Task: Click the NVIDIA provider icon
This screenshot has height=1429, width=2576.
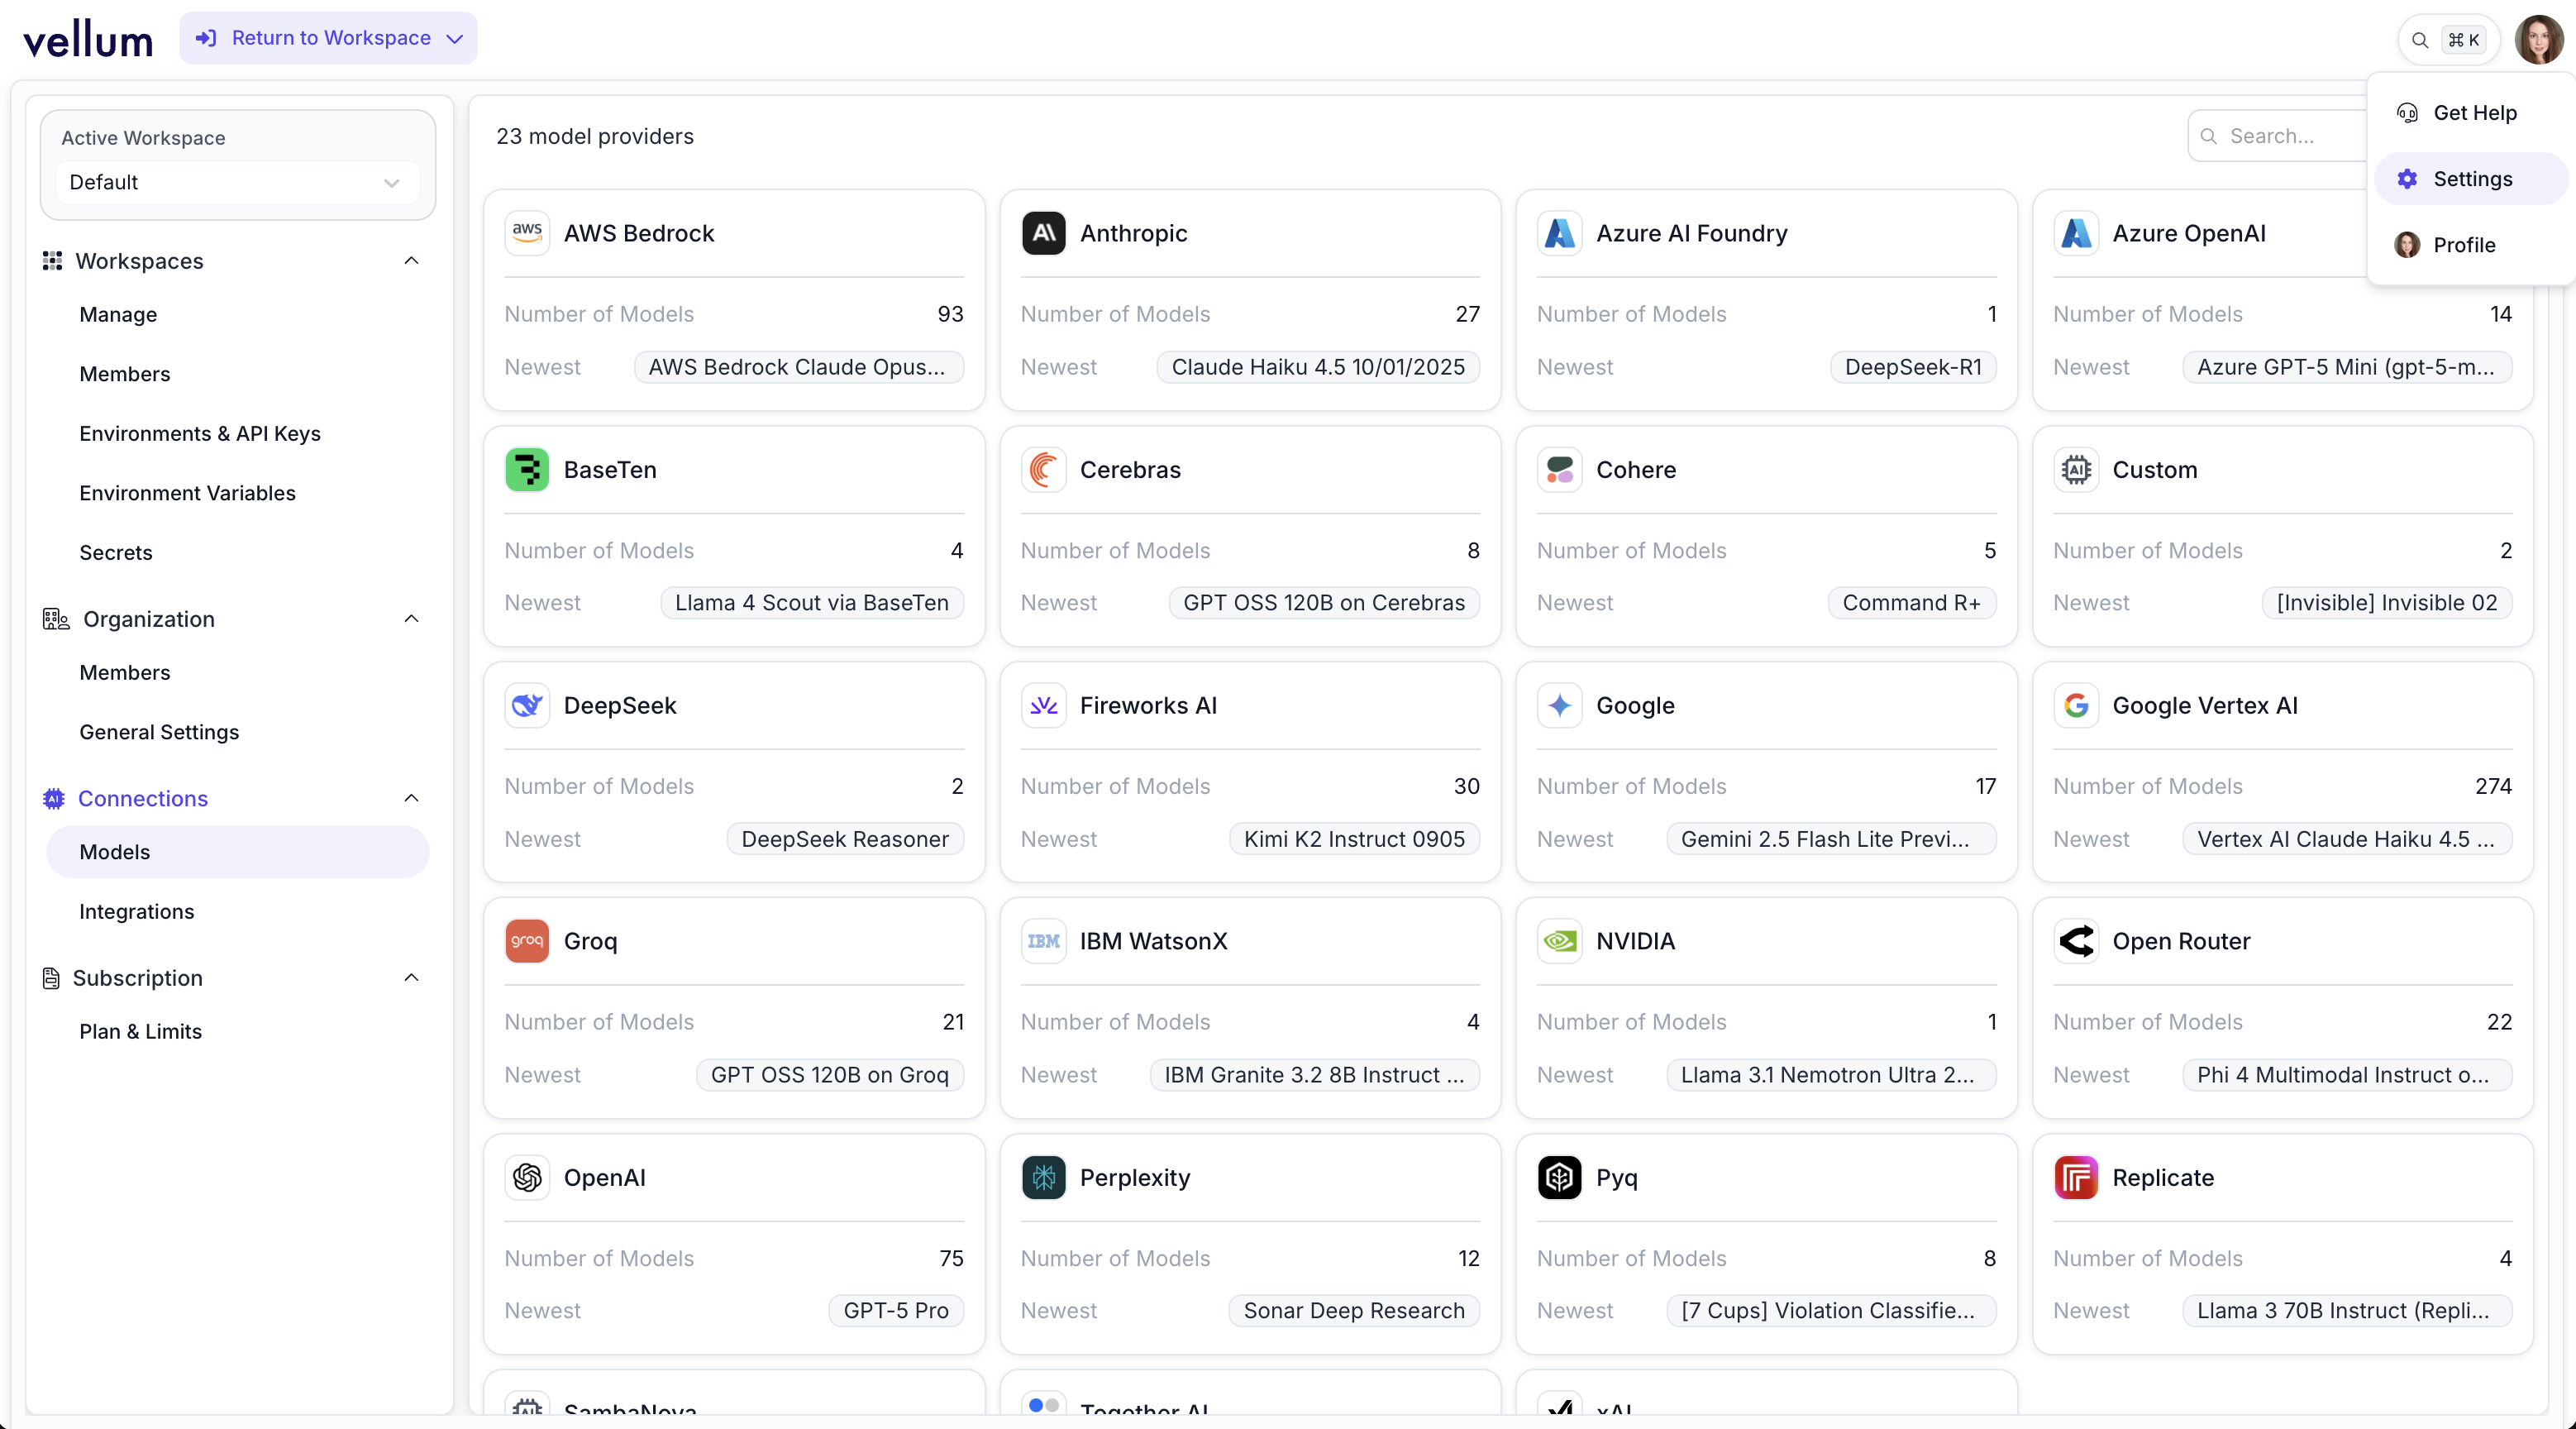Action: click(x=1559, y=940)
